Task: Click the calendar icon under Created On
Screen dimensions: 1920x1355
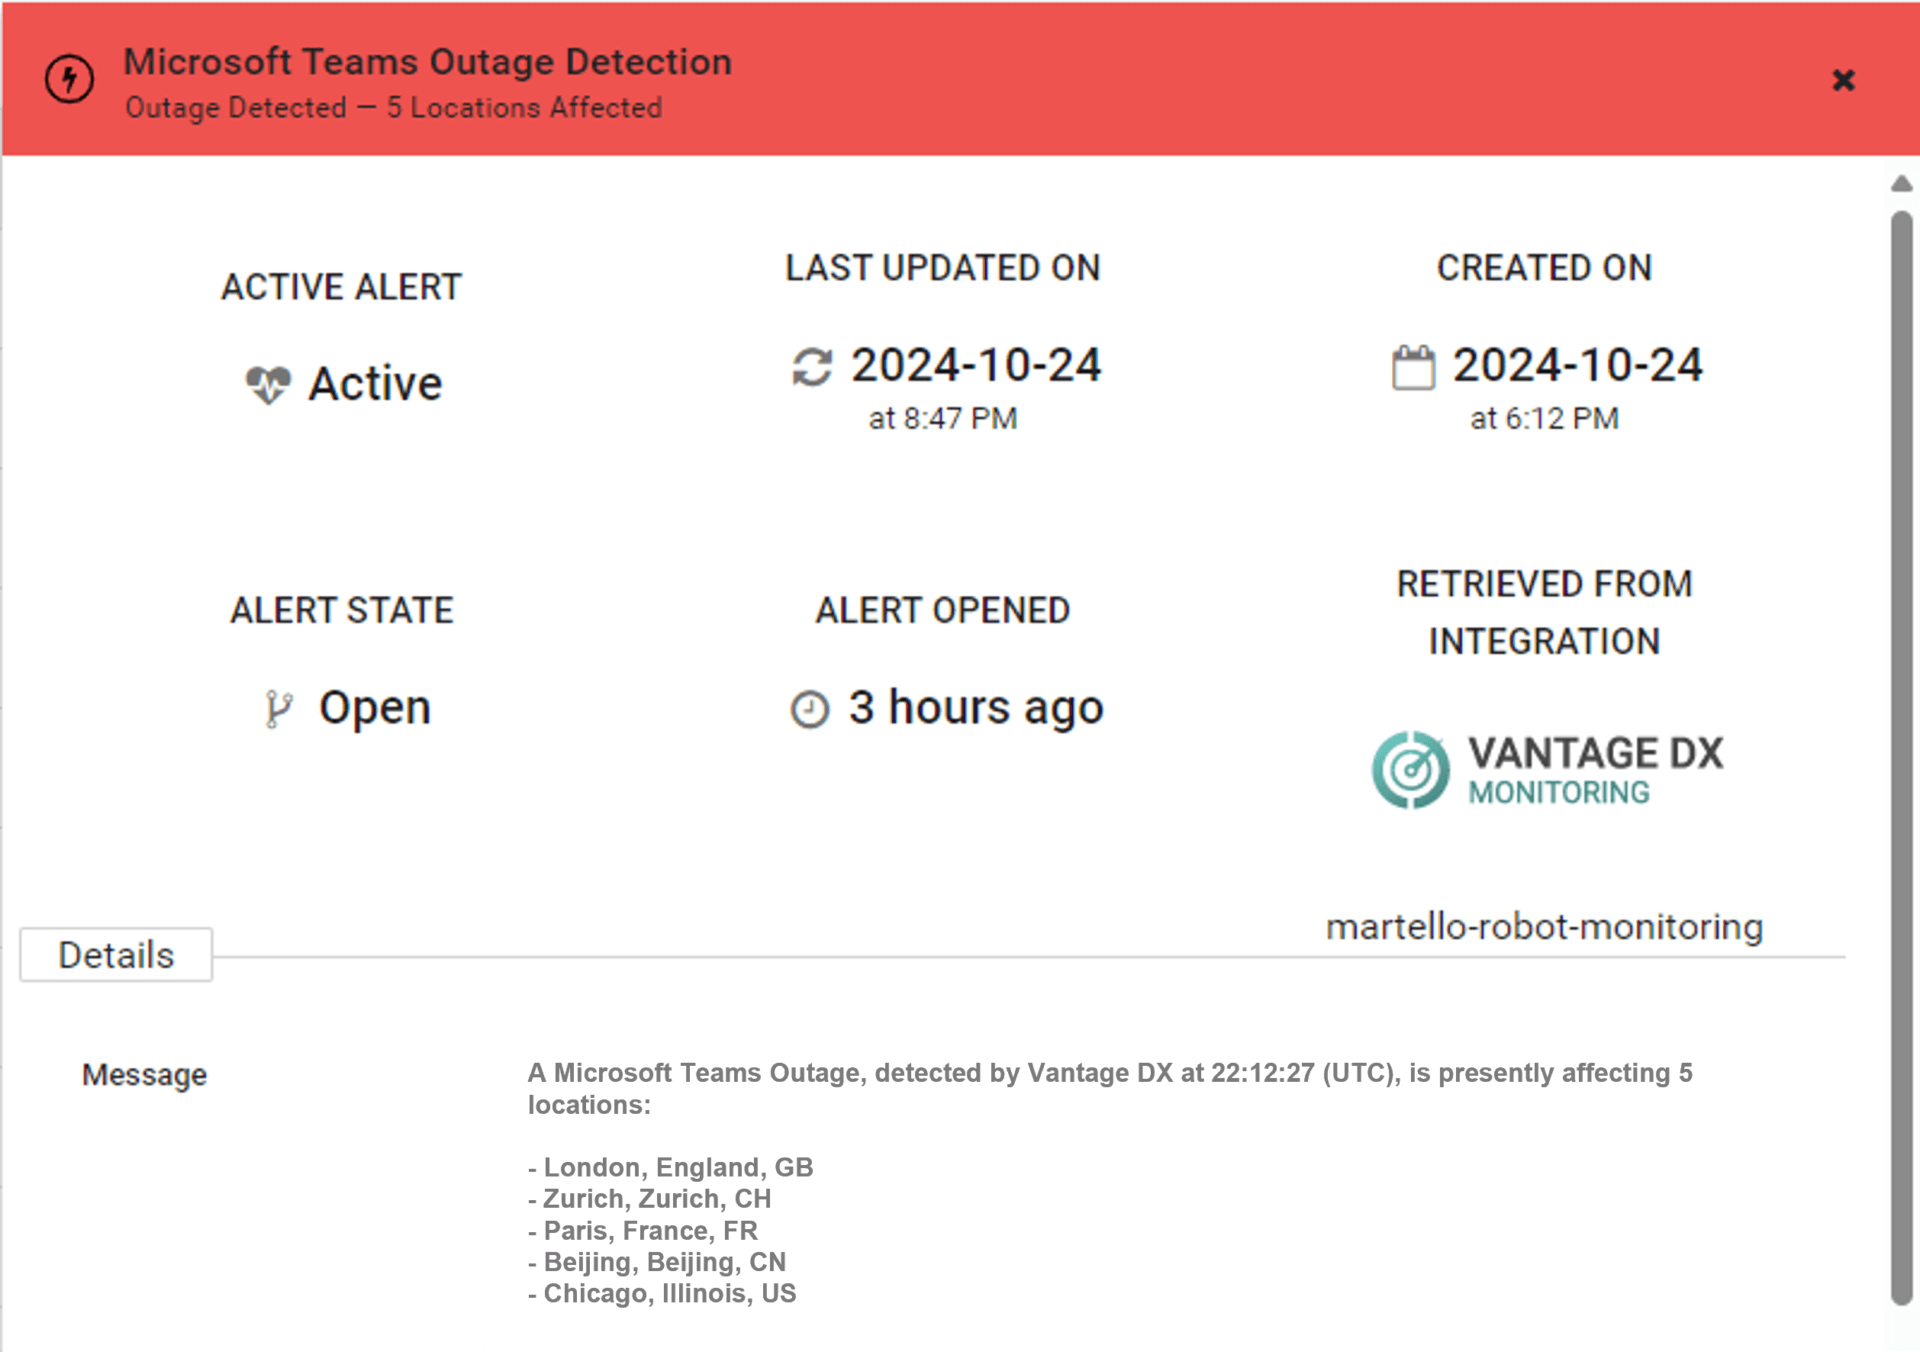Action: click(x=1415, y=367)
